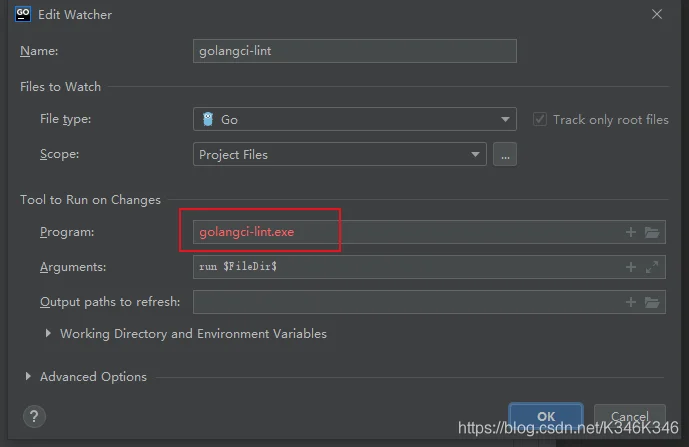Click the "Name:" label

click(x=39, y=51)
